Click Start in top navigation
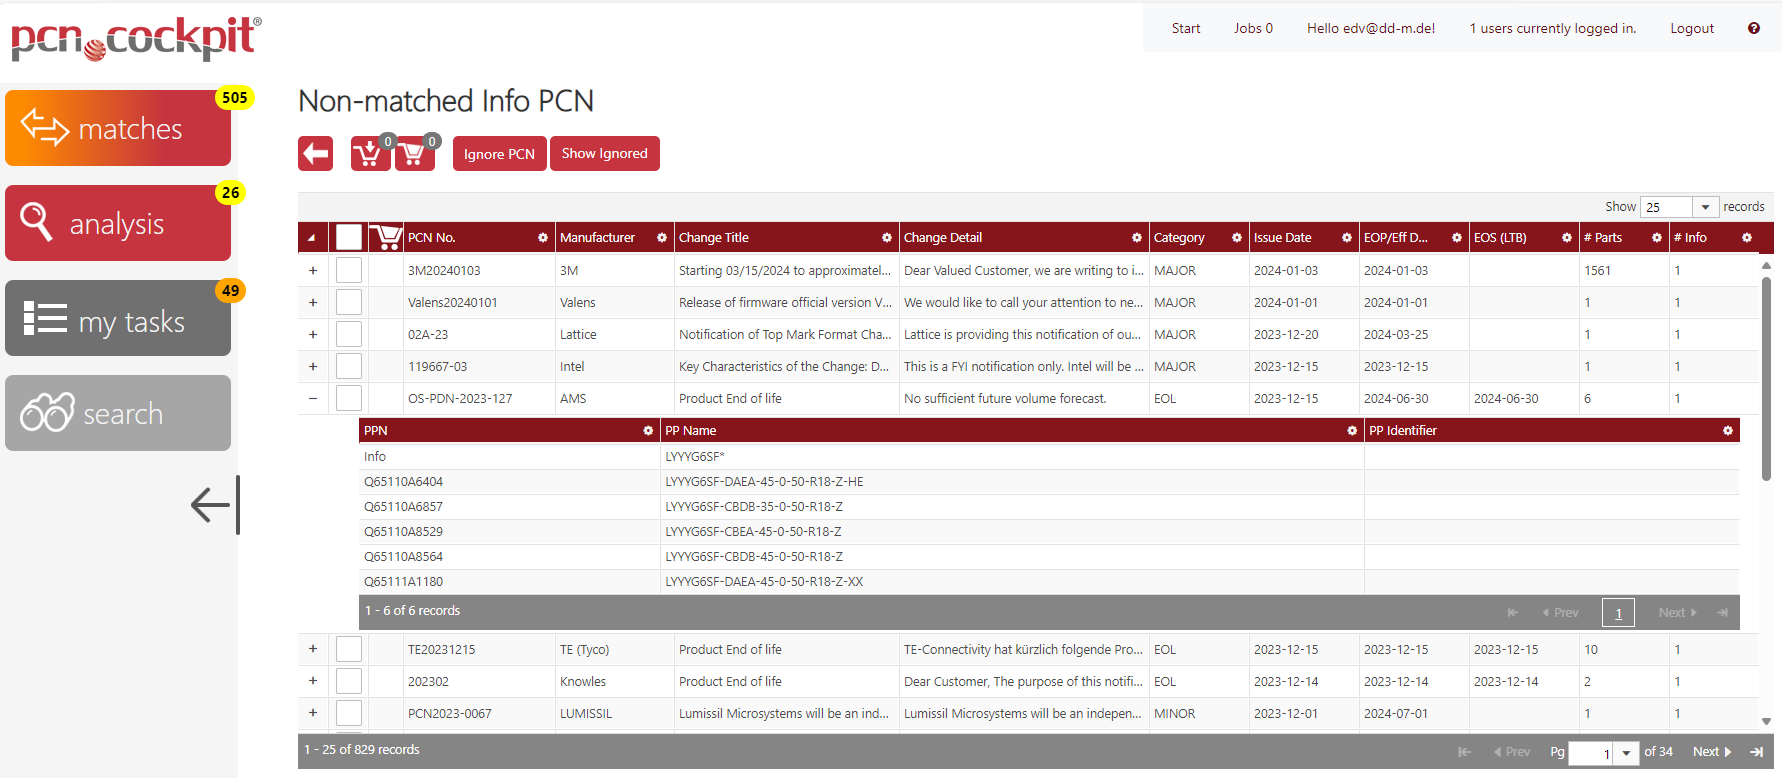 1186,28
